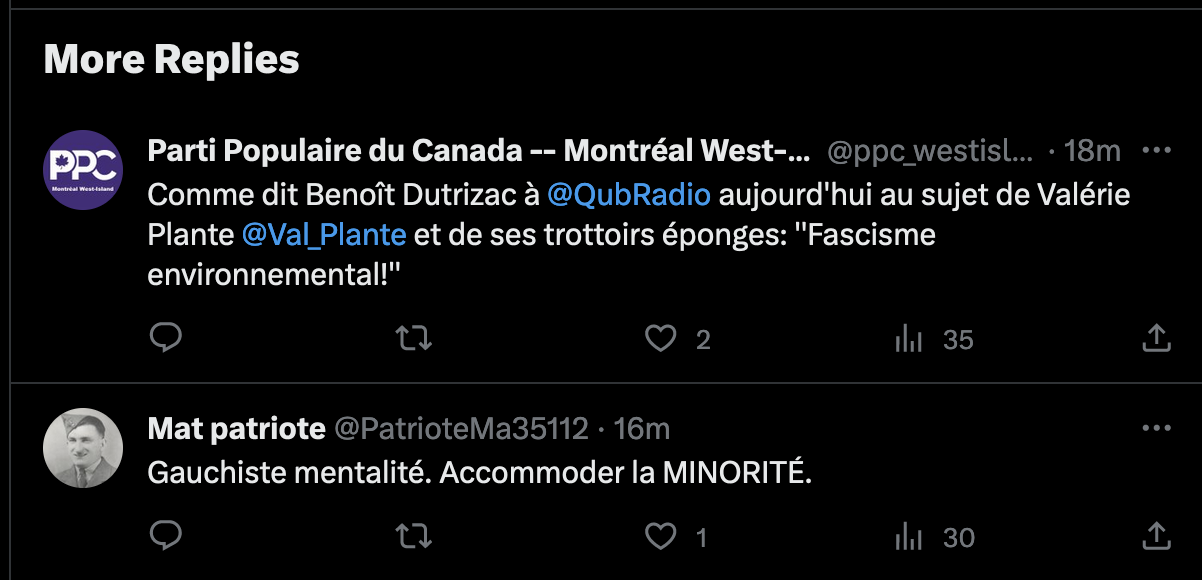Open more options on Mat patriote's tweet
This screenshot has height=580, width=1202.
[1156, 429]
